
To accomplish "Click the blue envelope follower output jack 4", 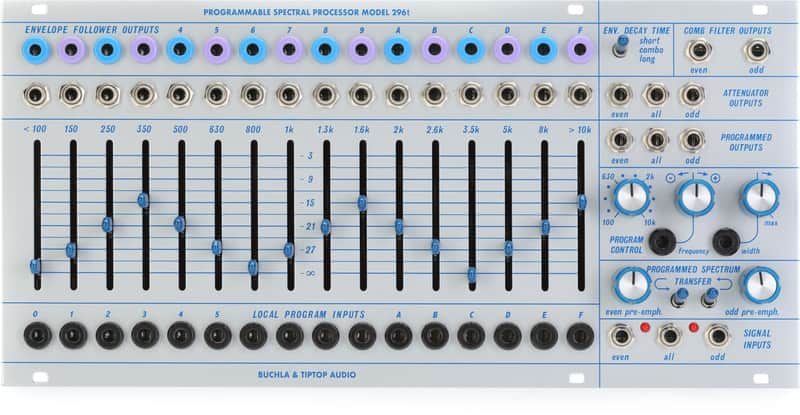I will point(180,50).
